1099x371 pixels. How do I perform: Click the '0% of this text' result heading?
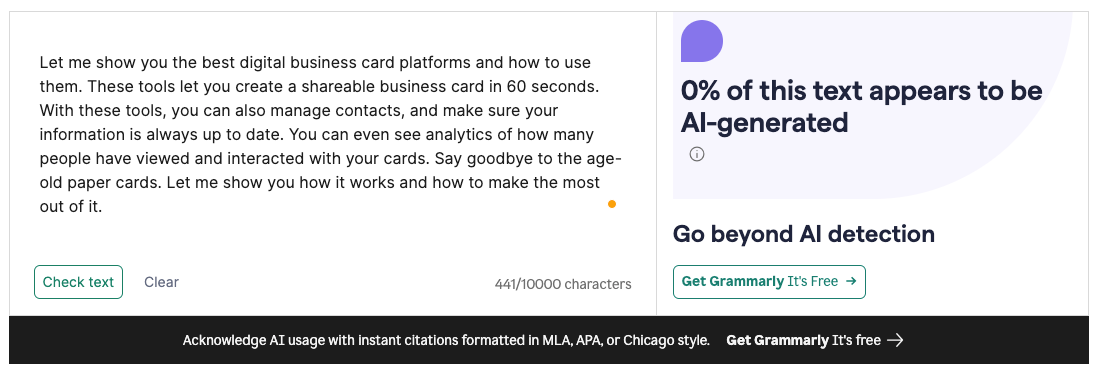[x=861, y=91]
